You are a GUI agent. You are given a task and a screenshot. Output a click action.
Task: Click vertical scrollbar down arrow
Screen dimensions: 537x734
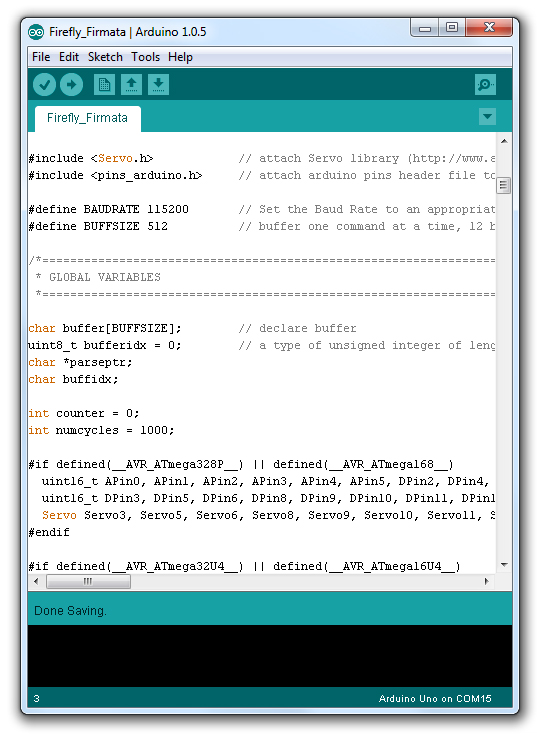(504, 565)
